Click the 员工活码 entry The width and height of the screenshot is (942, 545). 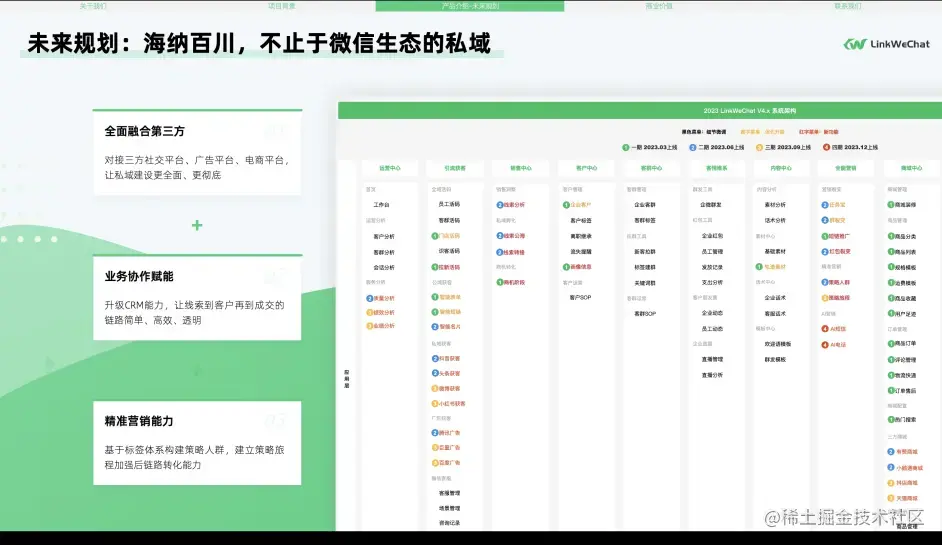coord(449,204)
